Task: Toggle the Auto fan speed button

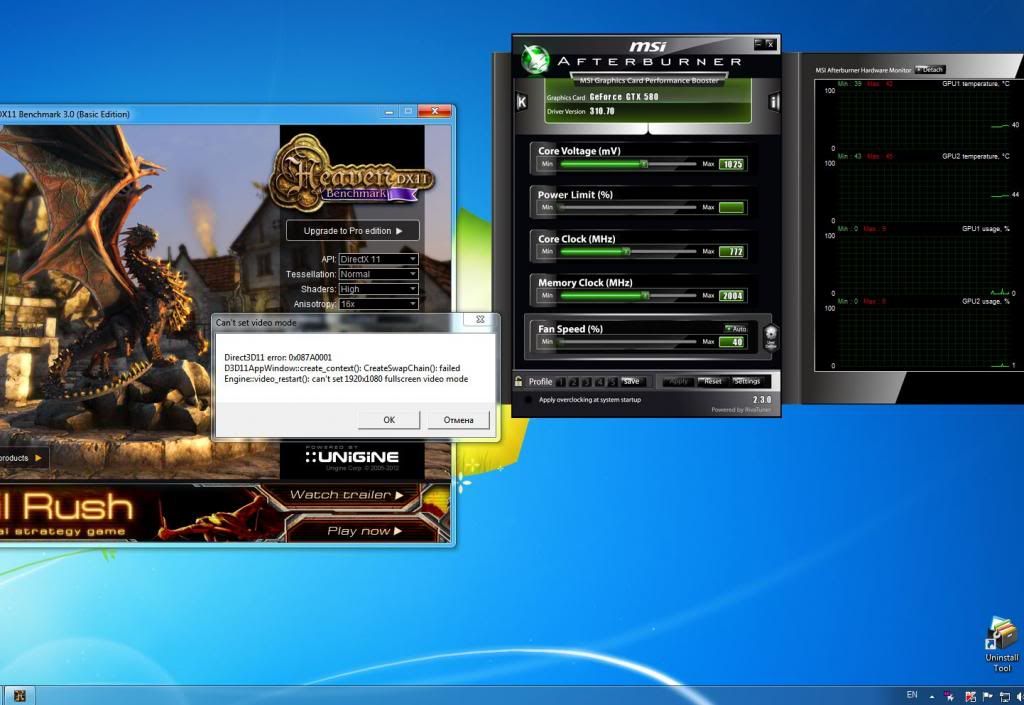Action: coord(735,328)
